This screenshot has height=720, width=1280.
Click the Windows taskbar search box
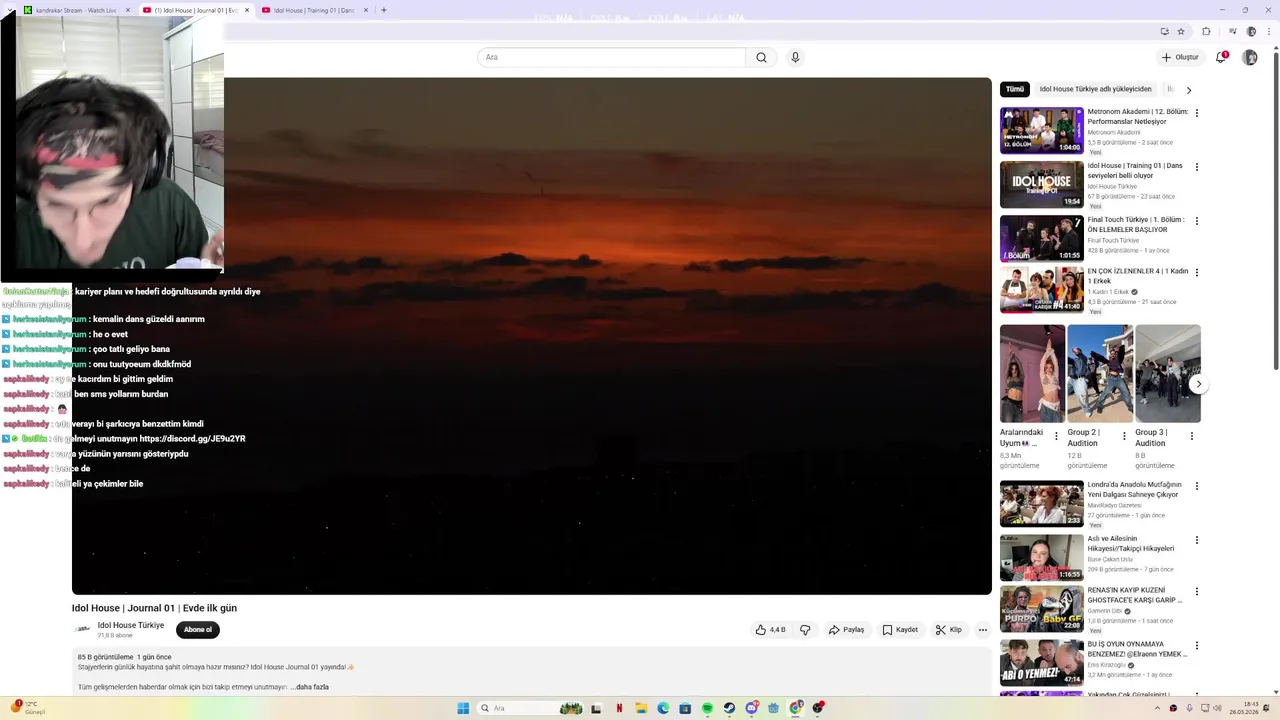click(x=528, y=708)
